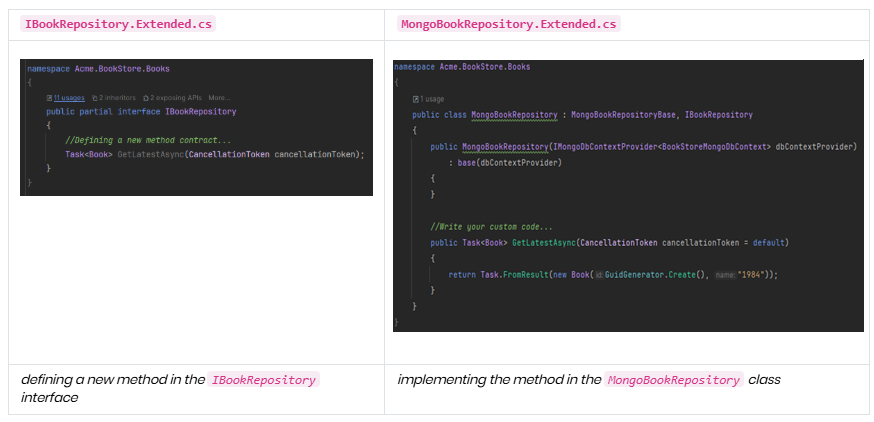Click the inheritors icon in the code lens
Viewport: 874px width, 422px height.
(x=93, y=98)
